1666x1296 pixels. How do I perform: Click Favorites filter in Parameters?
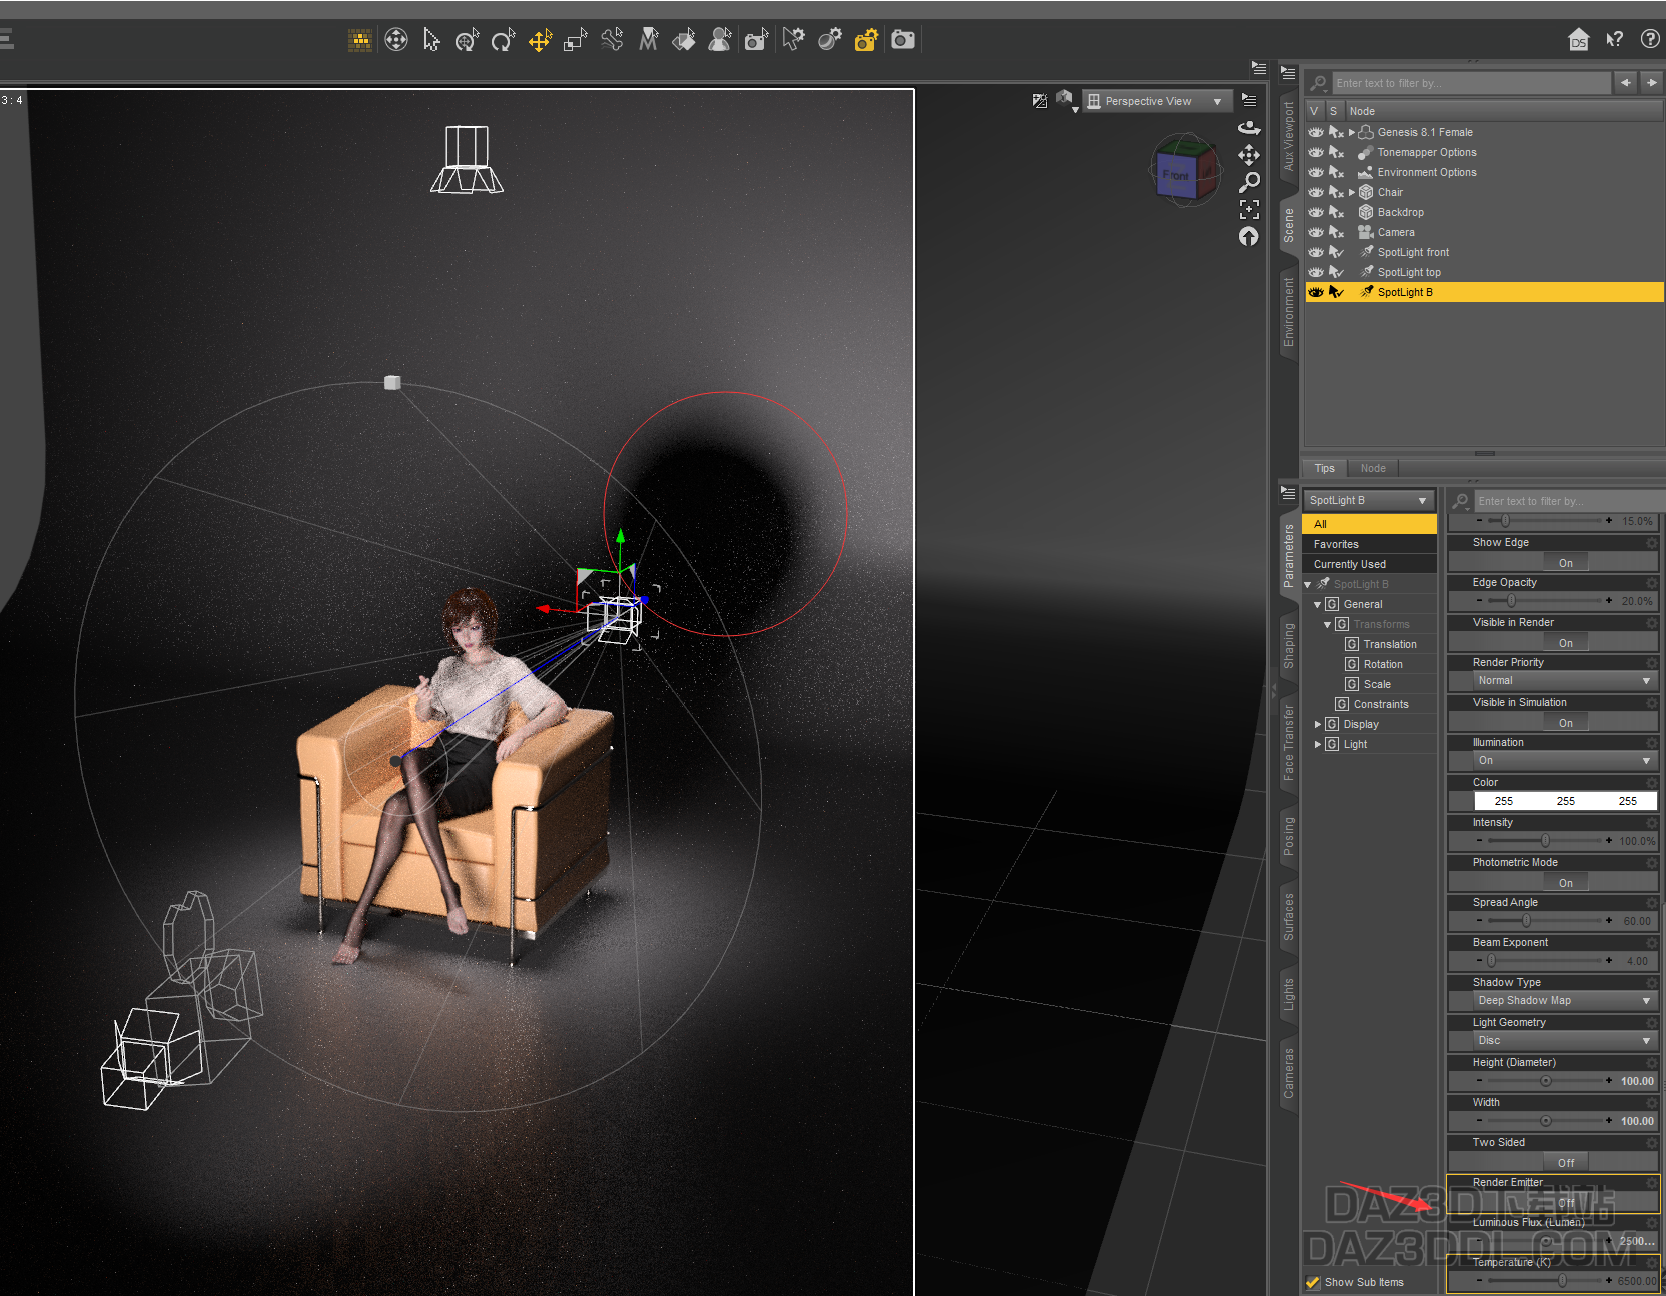coord(1369,544)
